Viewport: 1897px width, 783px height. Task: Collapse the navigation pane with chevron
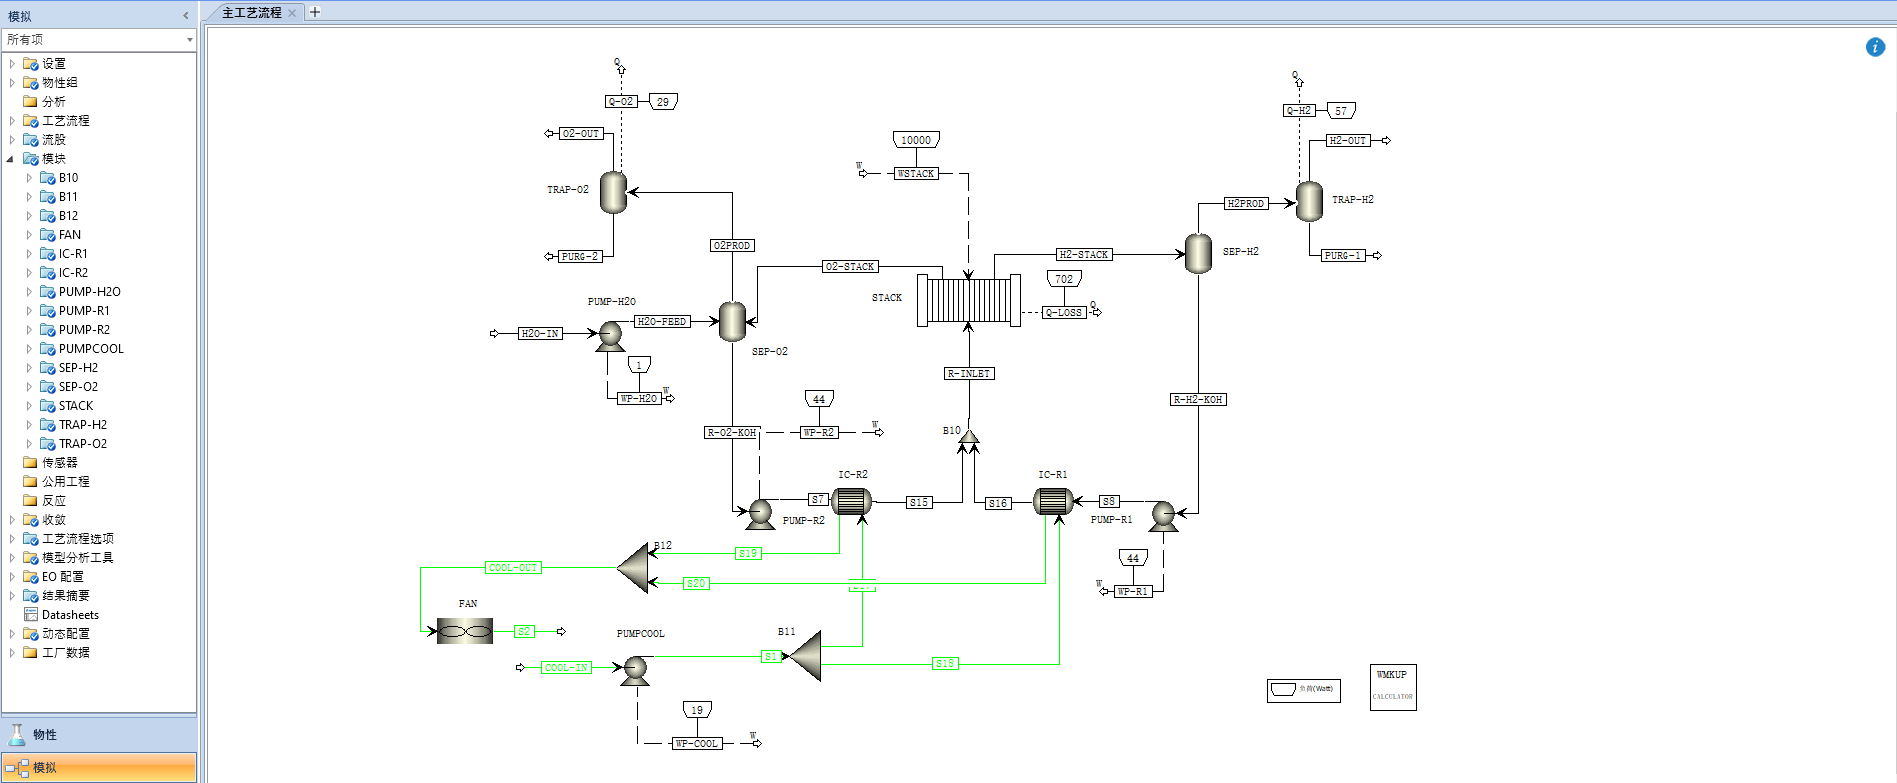coord(185,15)
